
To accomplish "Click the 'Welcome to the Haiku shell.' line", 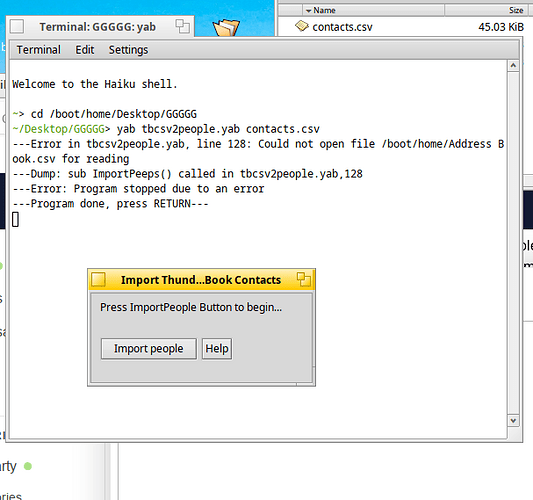I will (95, 84).
